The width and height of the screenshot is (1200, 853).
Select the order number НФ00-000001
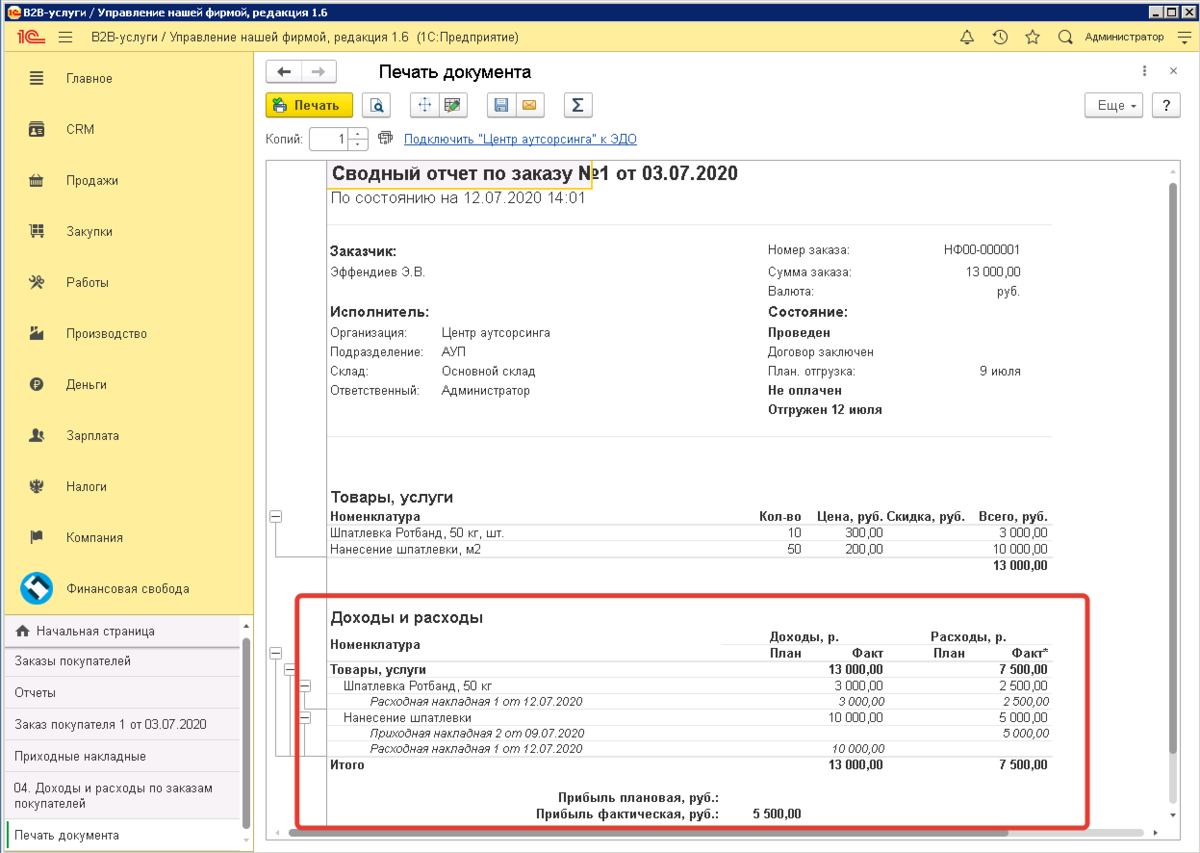click(982, 250)
